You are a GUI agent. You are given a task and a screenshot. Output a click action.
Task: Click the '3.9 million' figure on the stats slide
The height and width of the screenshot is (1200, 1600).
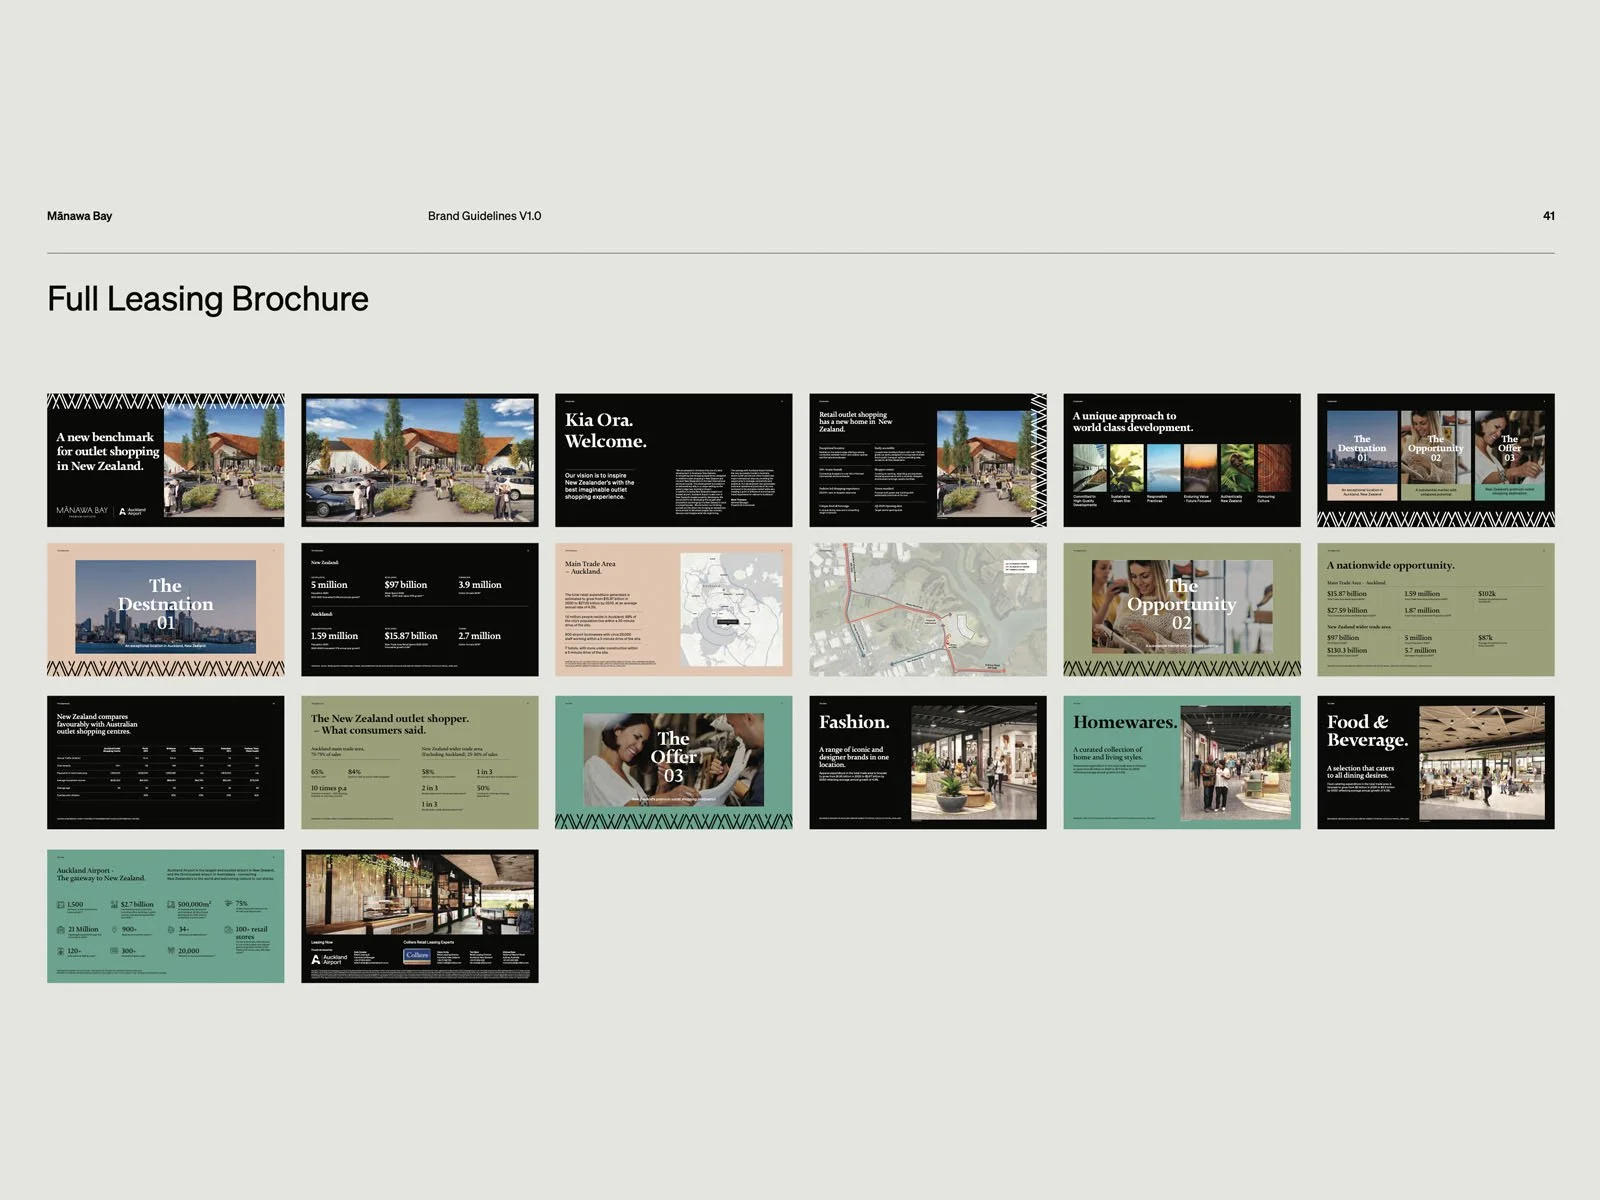point(480,585)
